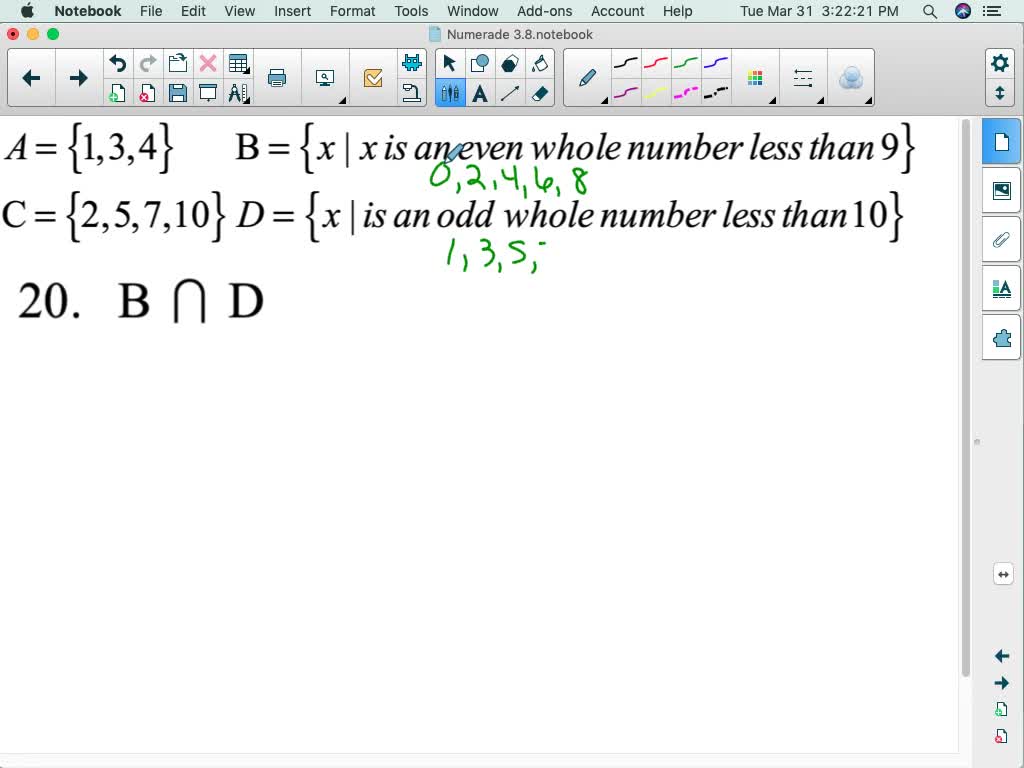The height and width of the screenshot is (768, 1024).
Task: Save the Numerade 3.8 notebook
Action: tap(178, 93)
